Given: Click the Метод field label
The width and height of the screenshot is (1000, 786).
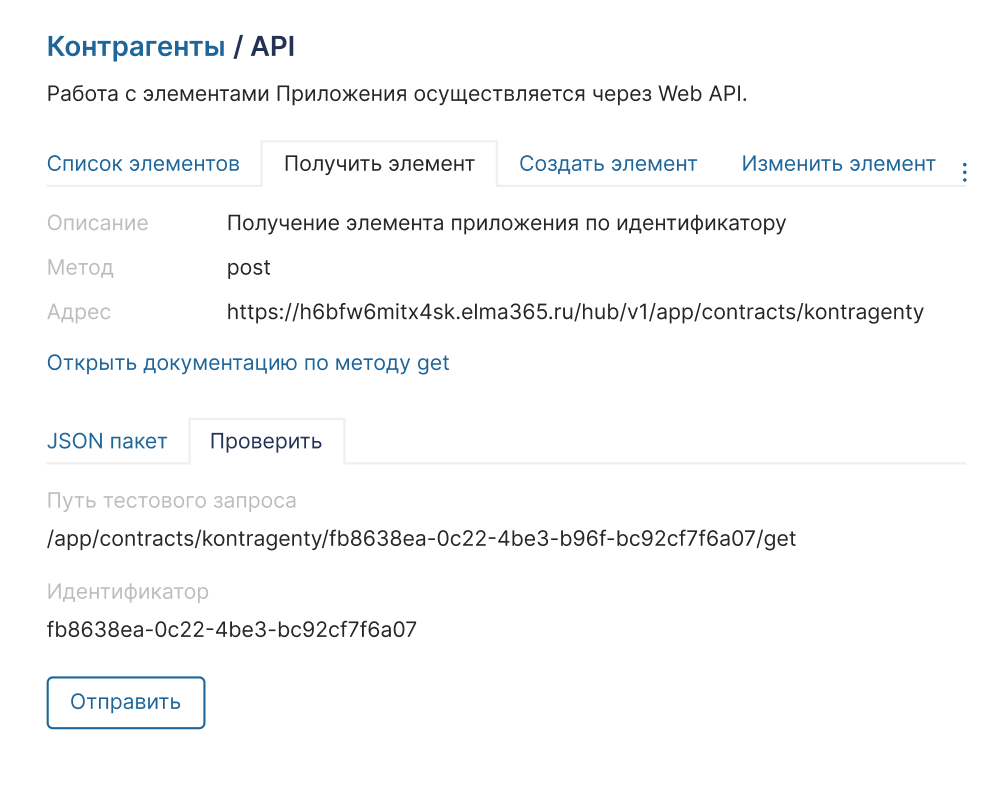Looking at the screenshot, I should (x=80, y=268).
